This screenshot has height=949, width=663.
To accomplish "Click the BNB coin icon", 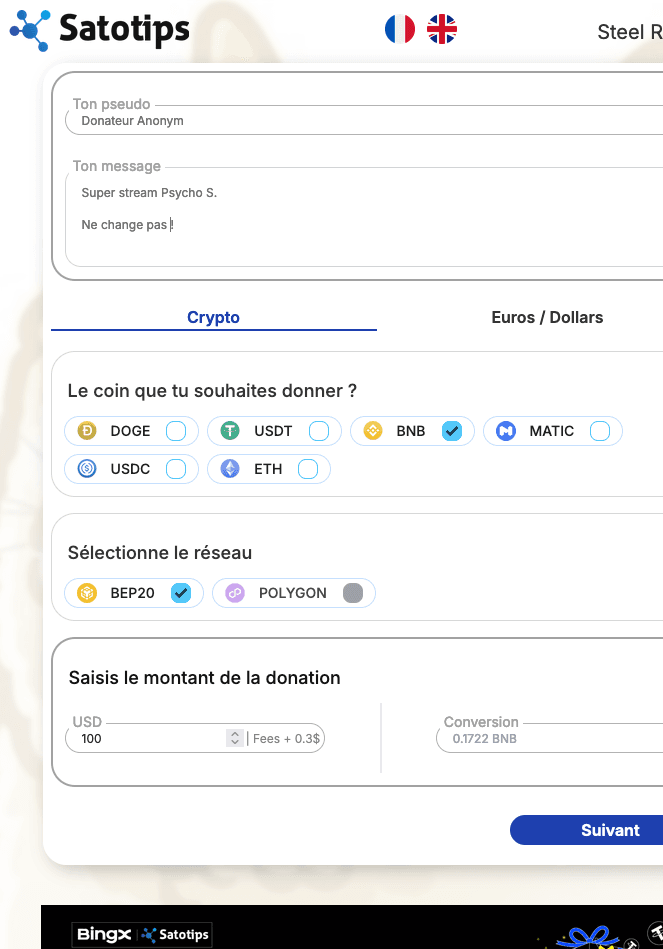I will point(373,431).
